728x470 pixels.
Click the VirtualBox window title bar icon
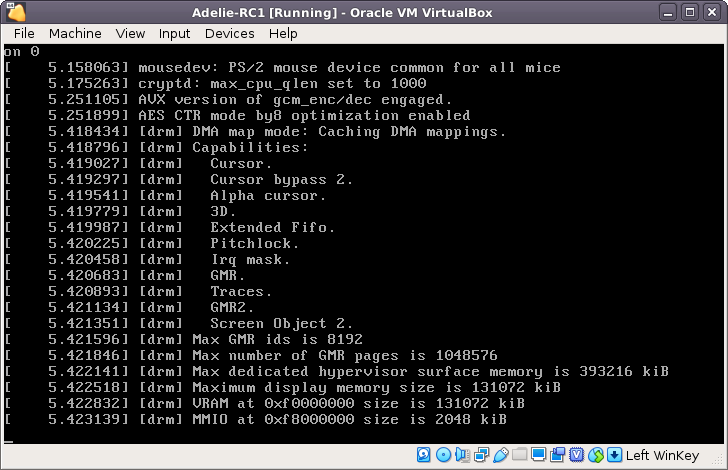(16, 12)
